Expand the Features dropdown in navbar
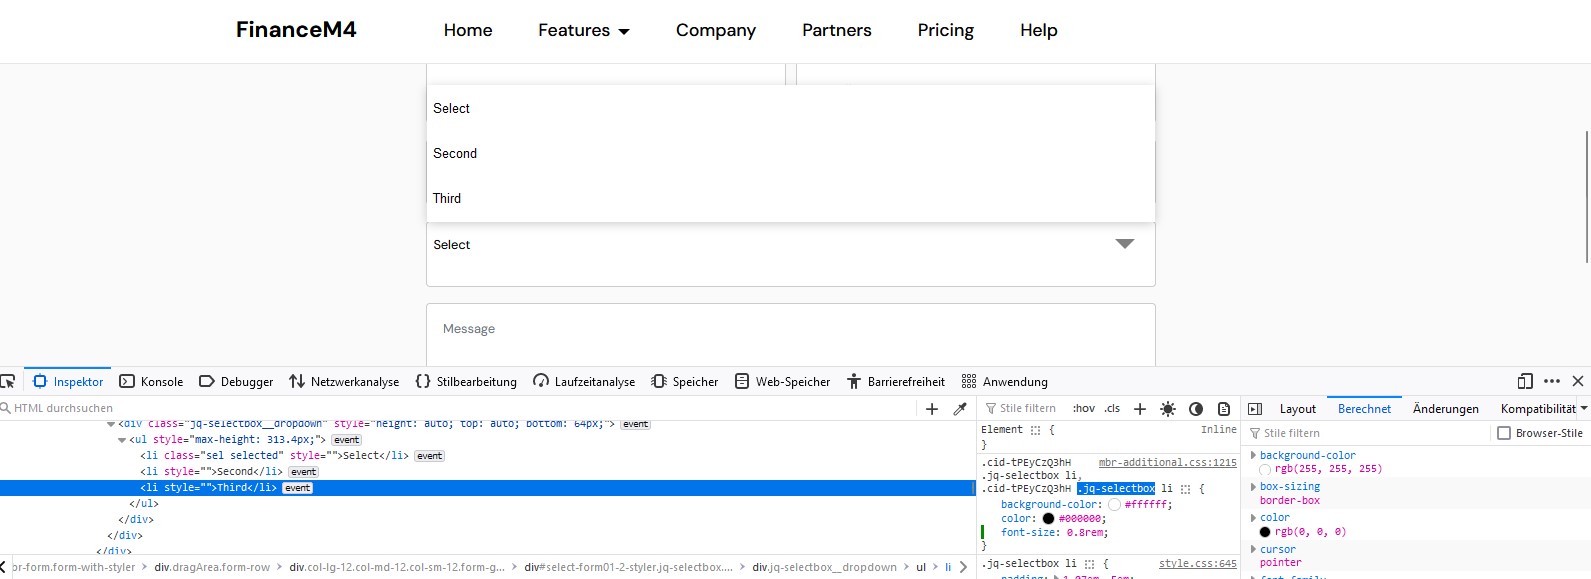Viewport: 1591px width, 579px height. click(584, 31)
